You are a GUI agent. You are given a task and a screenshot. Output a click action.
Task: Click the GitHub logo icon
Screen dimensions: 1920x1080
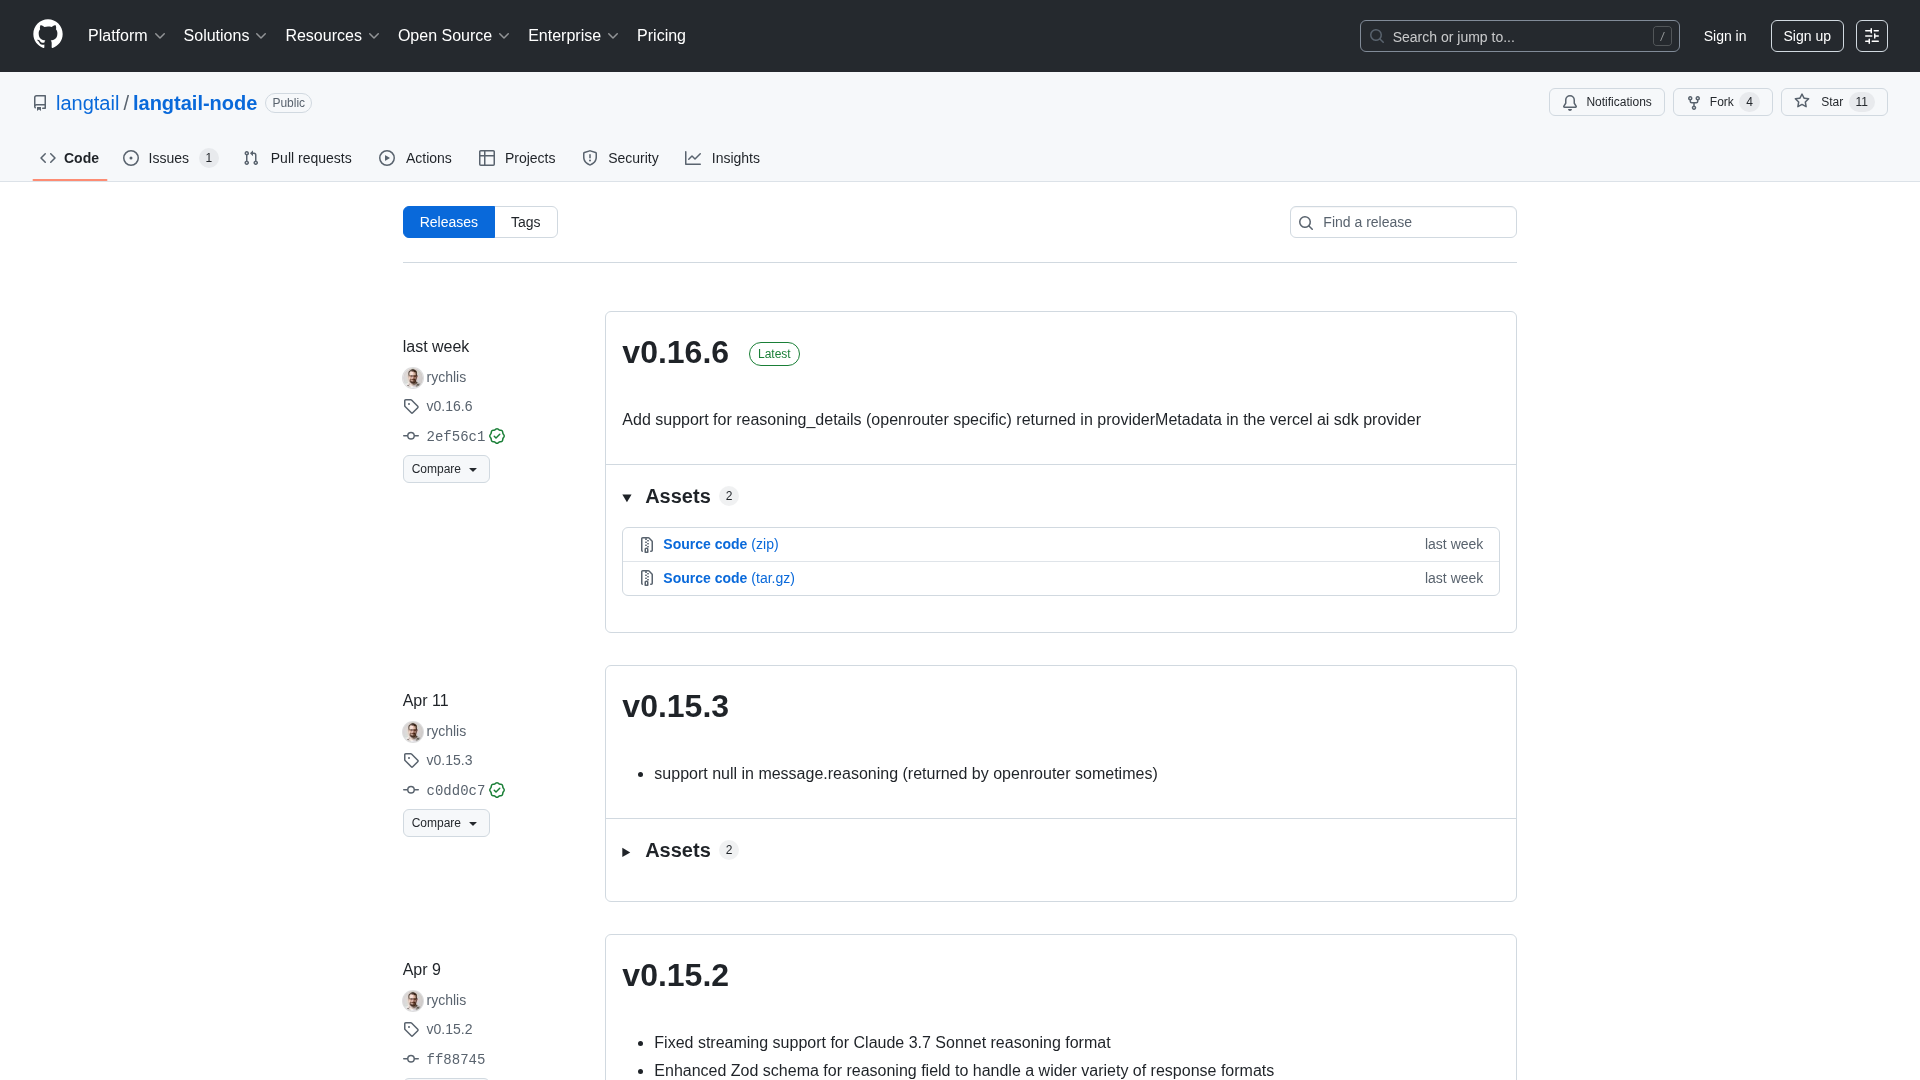coord(47,35)
